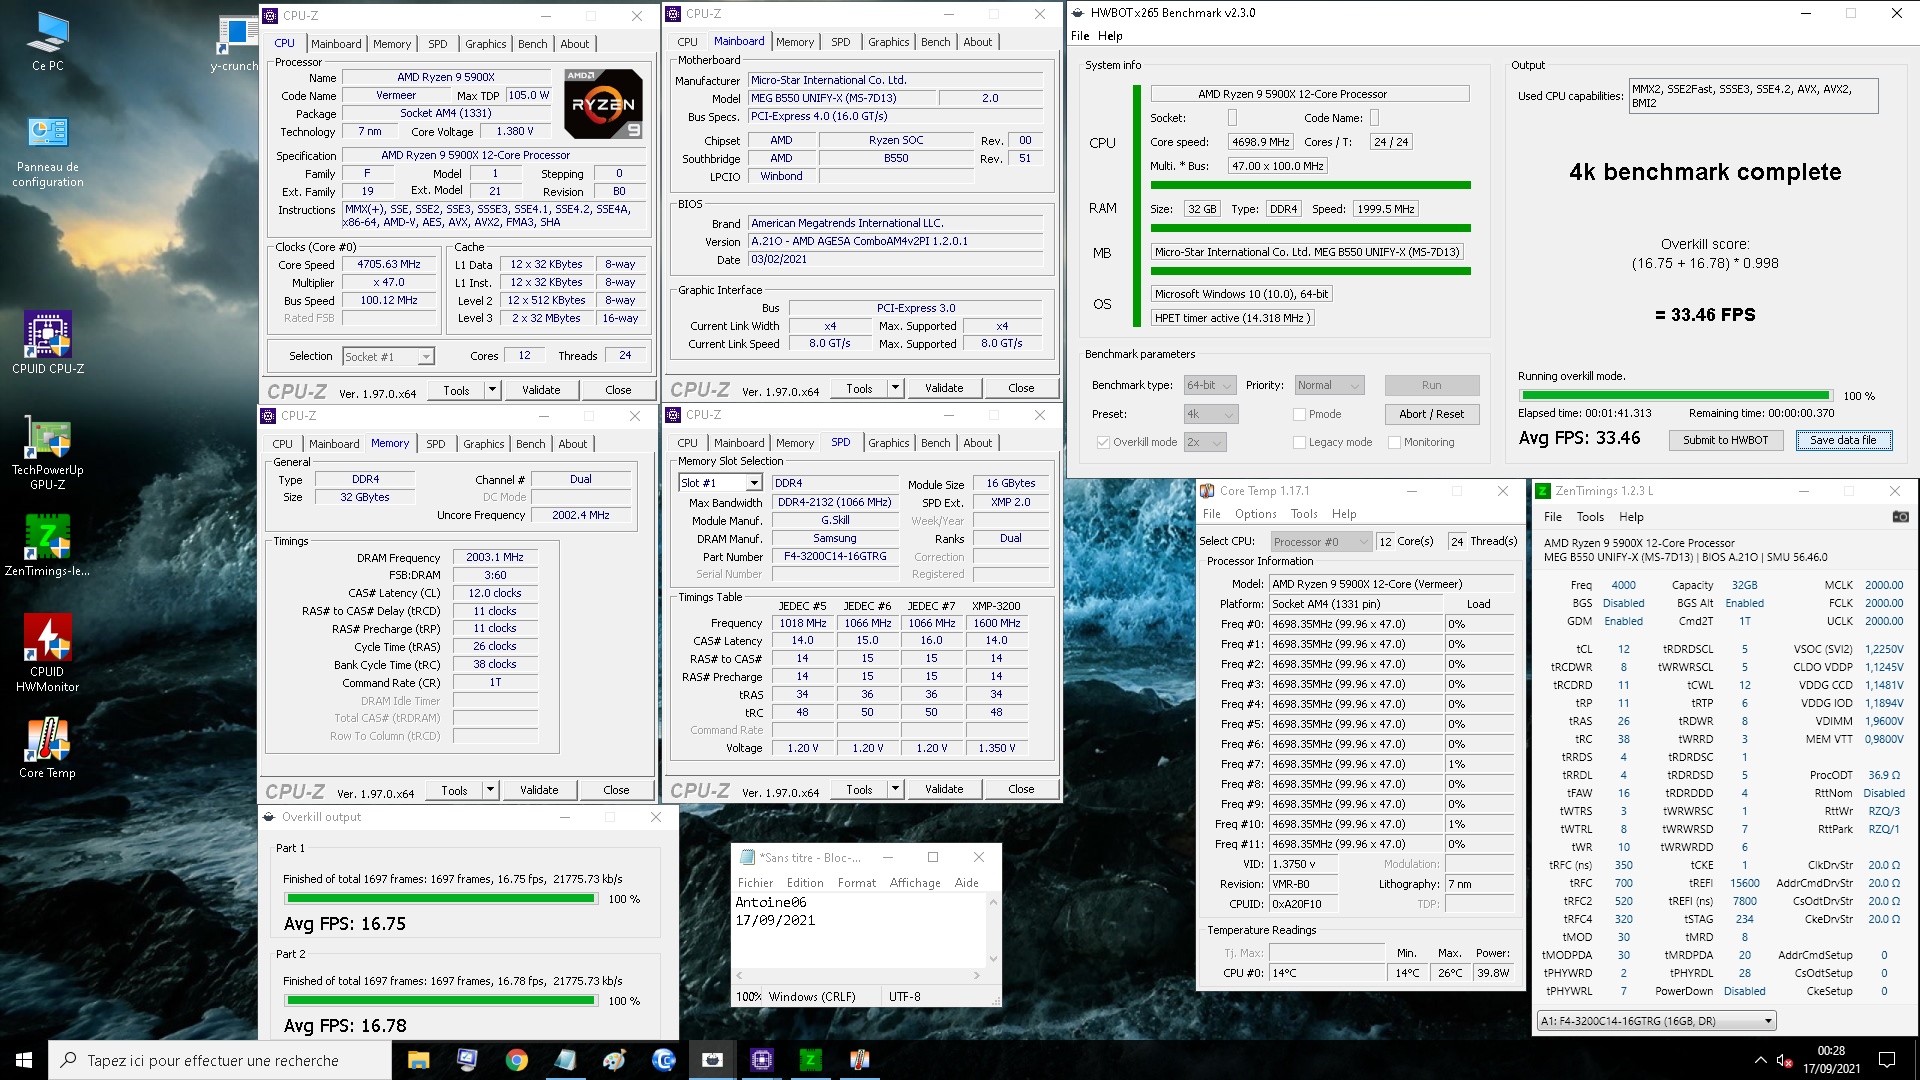Click Part 2 progress bar in Overkill output
1920x1080 pixels.
pyautogui.click(x=441, y=1000)
